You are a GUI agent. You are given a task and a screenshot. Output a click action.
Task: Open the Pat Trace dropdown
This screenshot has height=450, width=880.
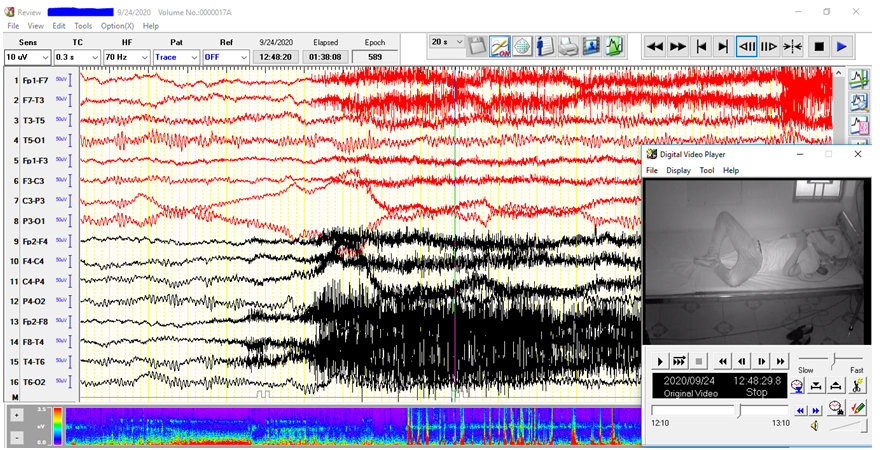[176, 57]
